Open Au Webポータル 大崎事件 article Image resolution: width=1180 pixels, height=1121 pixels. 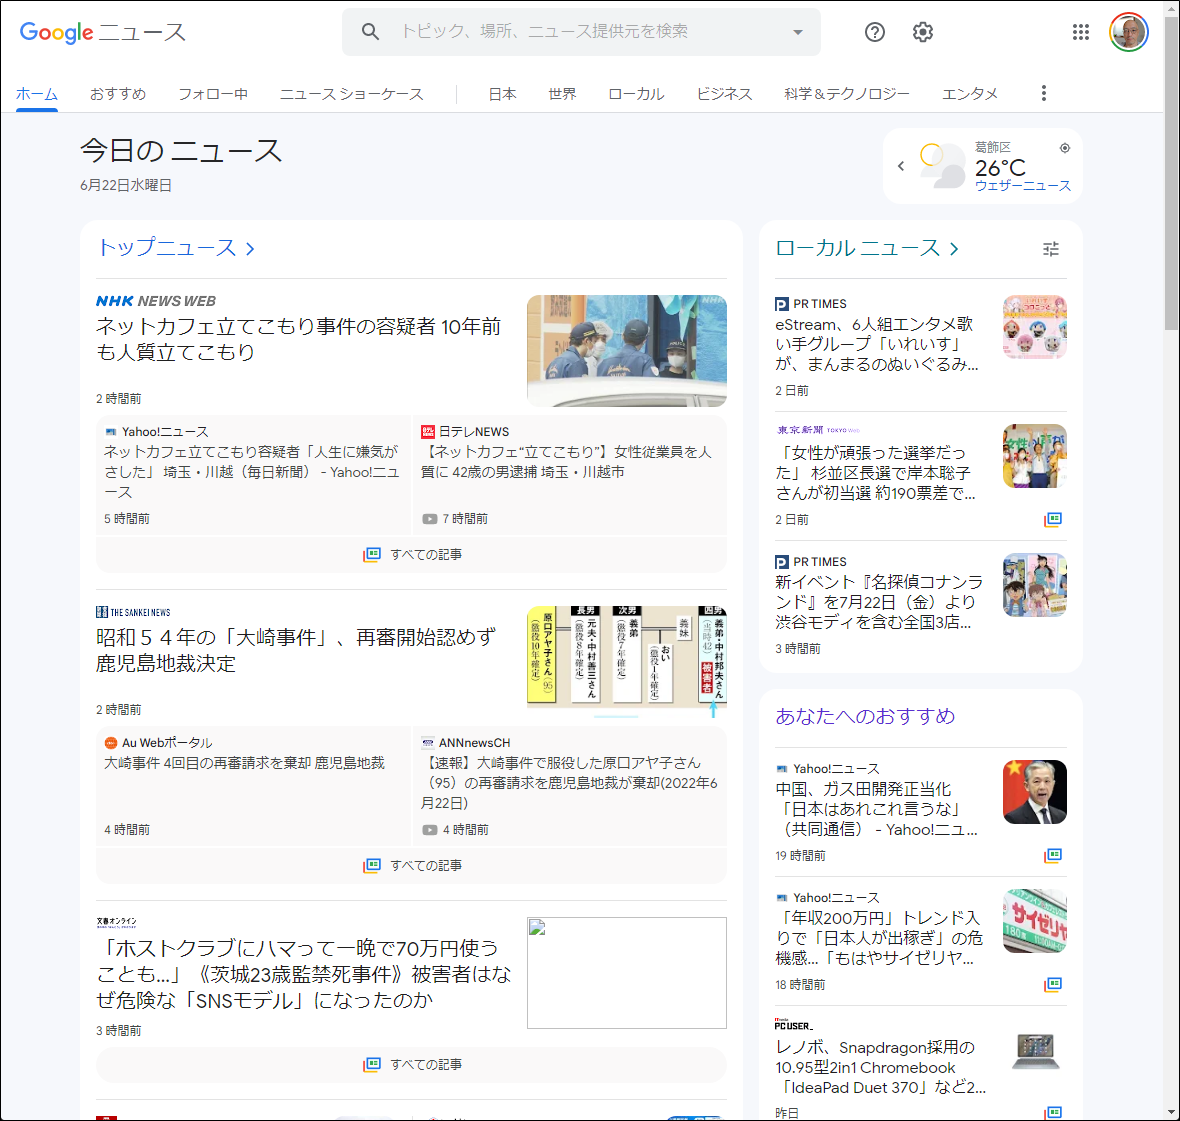pyautogui.click(x=244, y=763)
